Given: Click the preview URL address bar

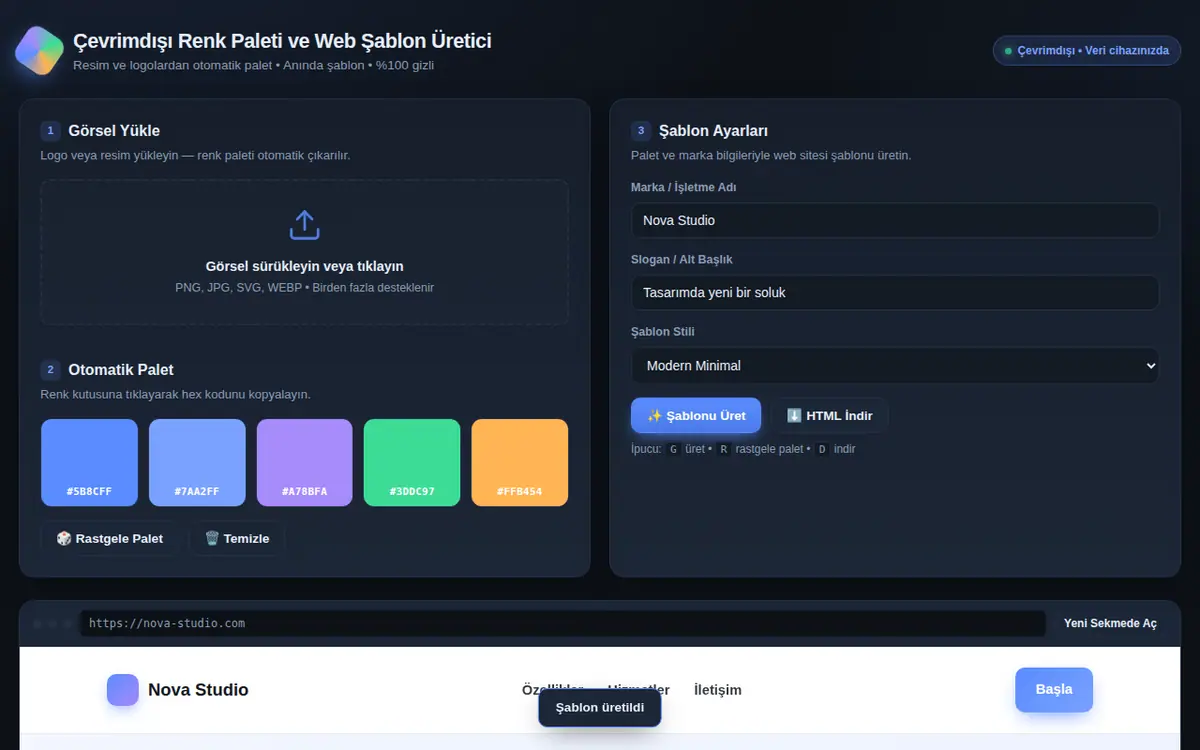Looking at the screenshot, I should (563, 623).
